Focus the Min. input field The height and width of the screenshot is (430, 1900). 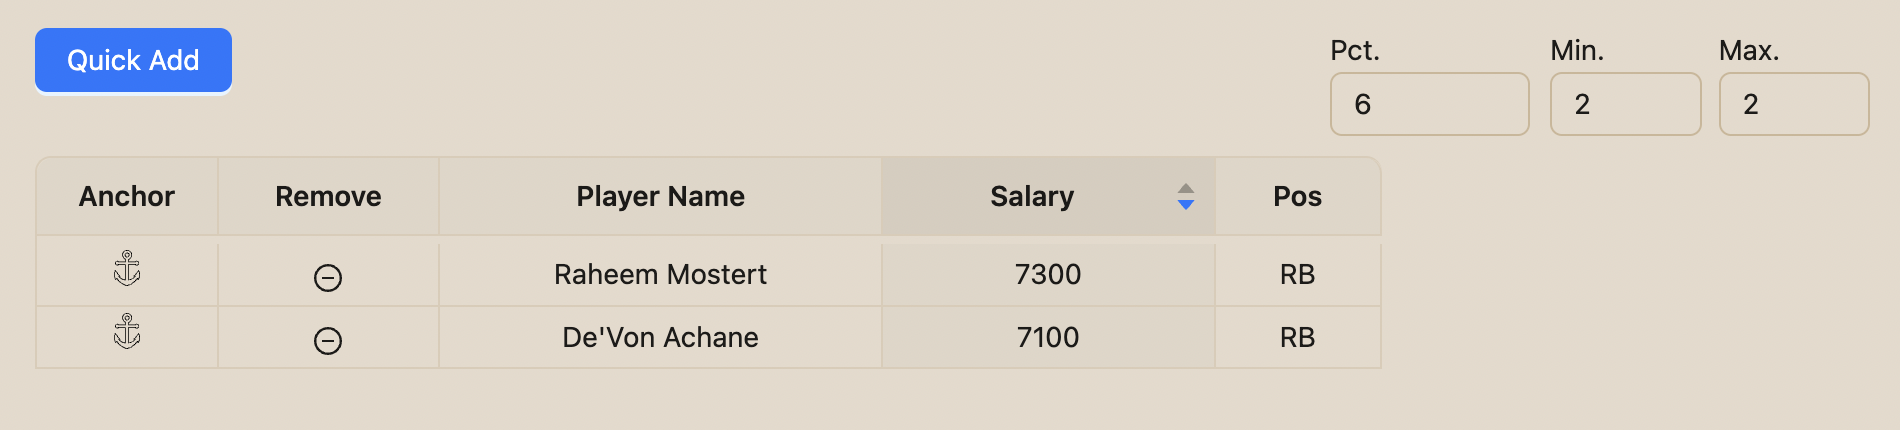pos(1625,104)
